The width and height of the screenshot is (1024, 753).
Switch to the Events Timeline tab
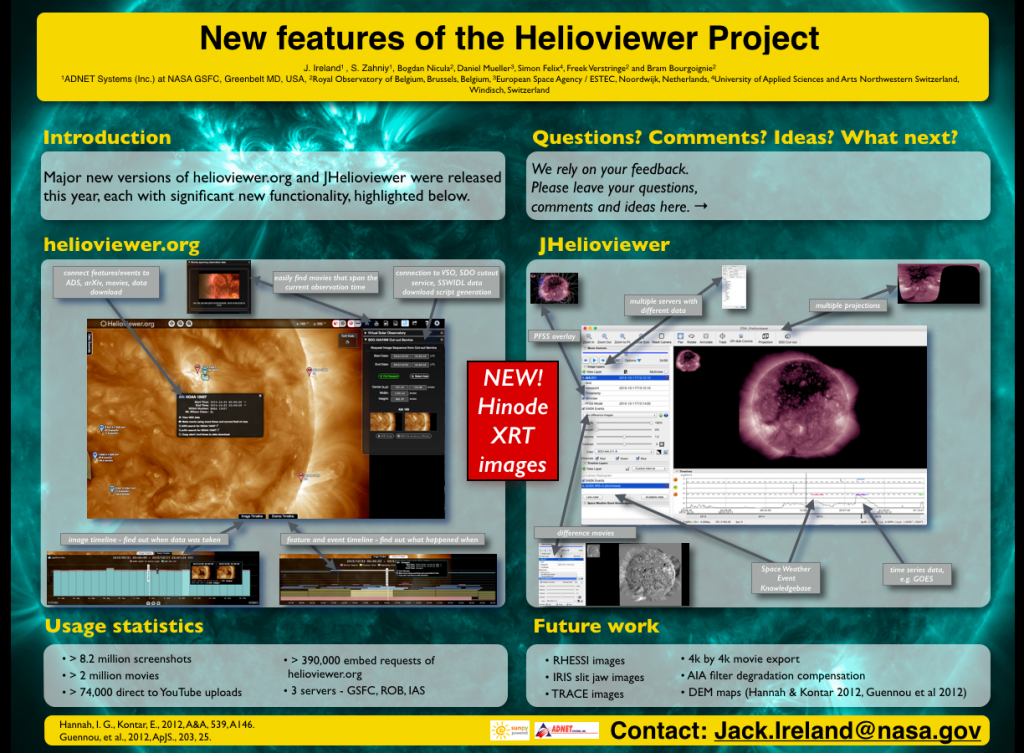pos(282,516)
